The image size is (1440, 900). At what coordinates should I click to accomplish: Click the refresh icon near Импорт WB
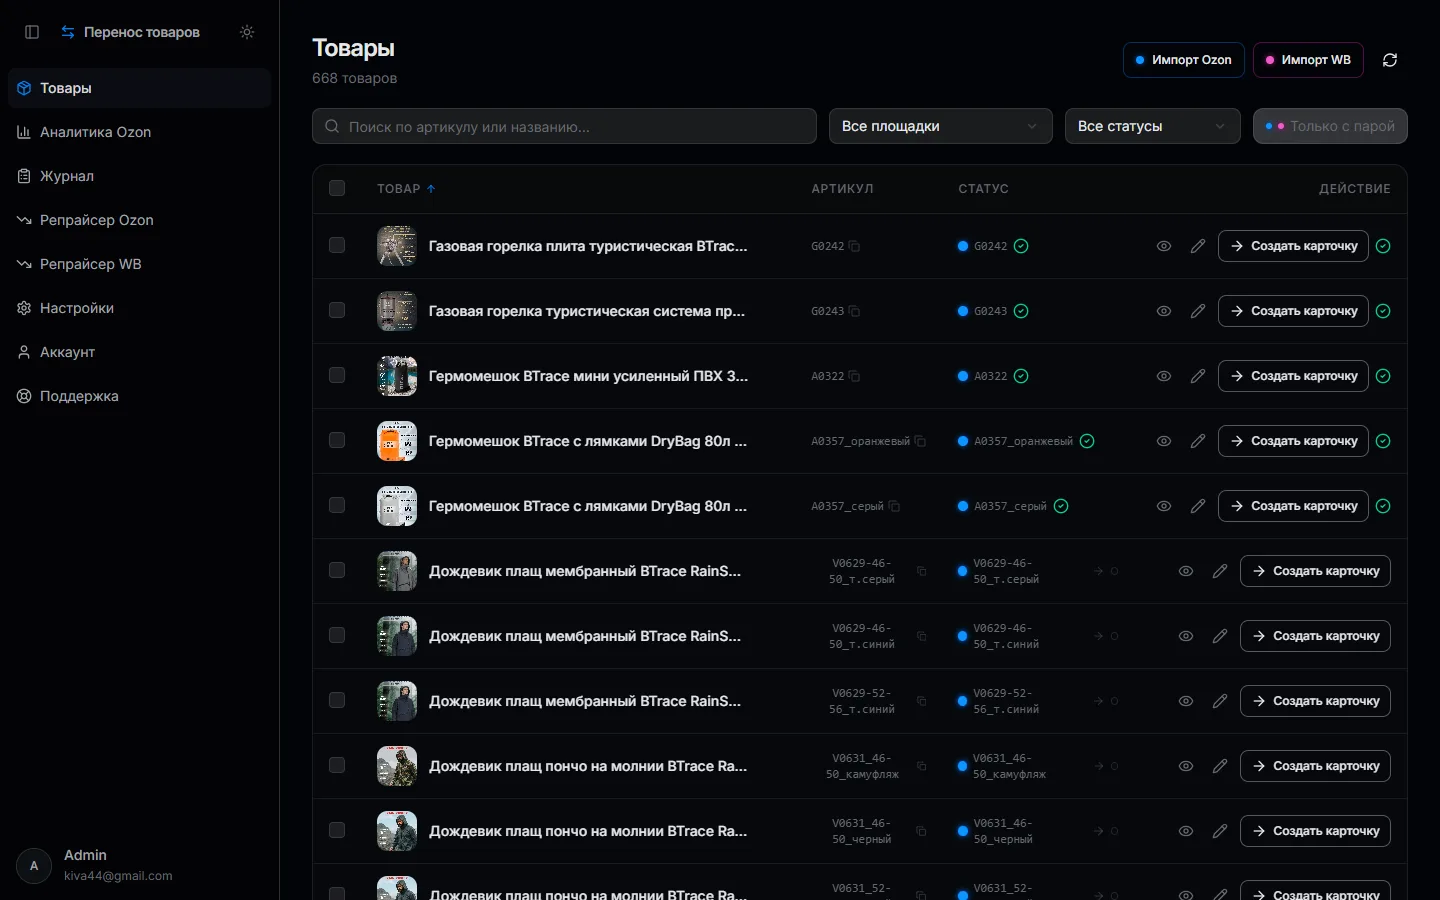[x=1390, y=60]
